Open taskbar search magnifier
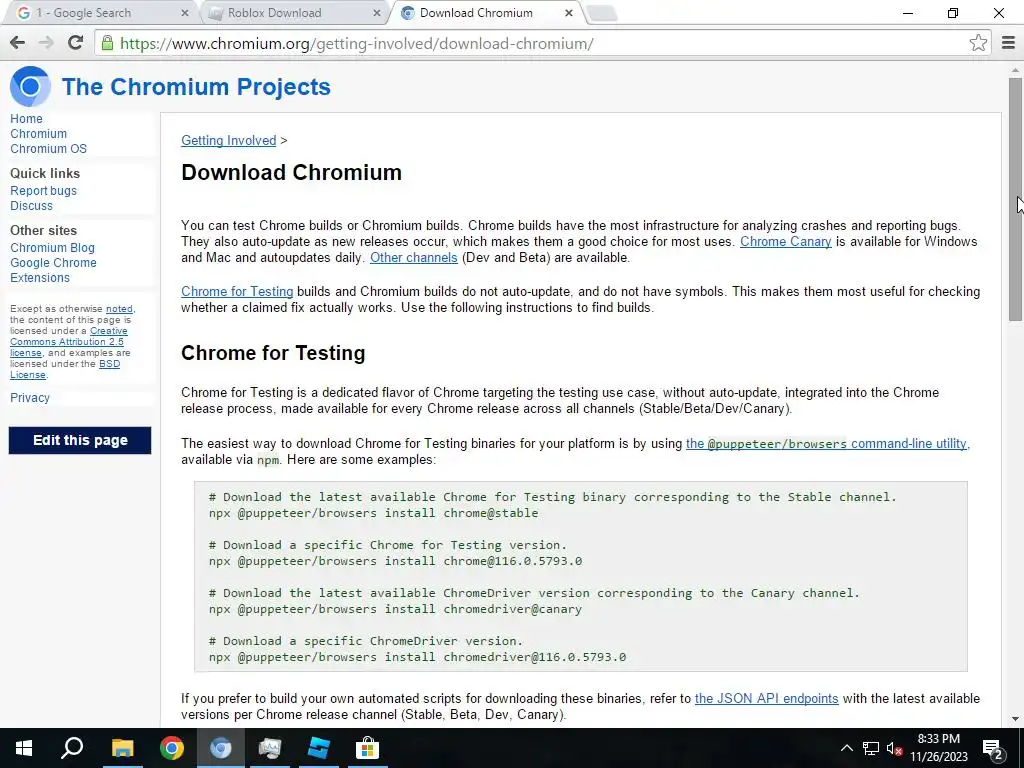The width and height of the screenshot is (1024, 768). pos(72,748)
